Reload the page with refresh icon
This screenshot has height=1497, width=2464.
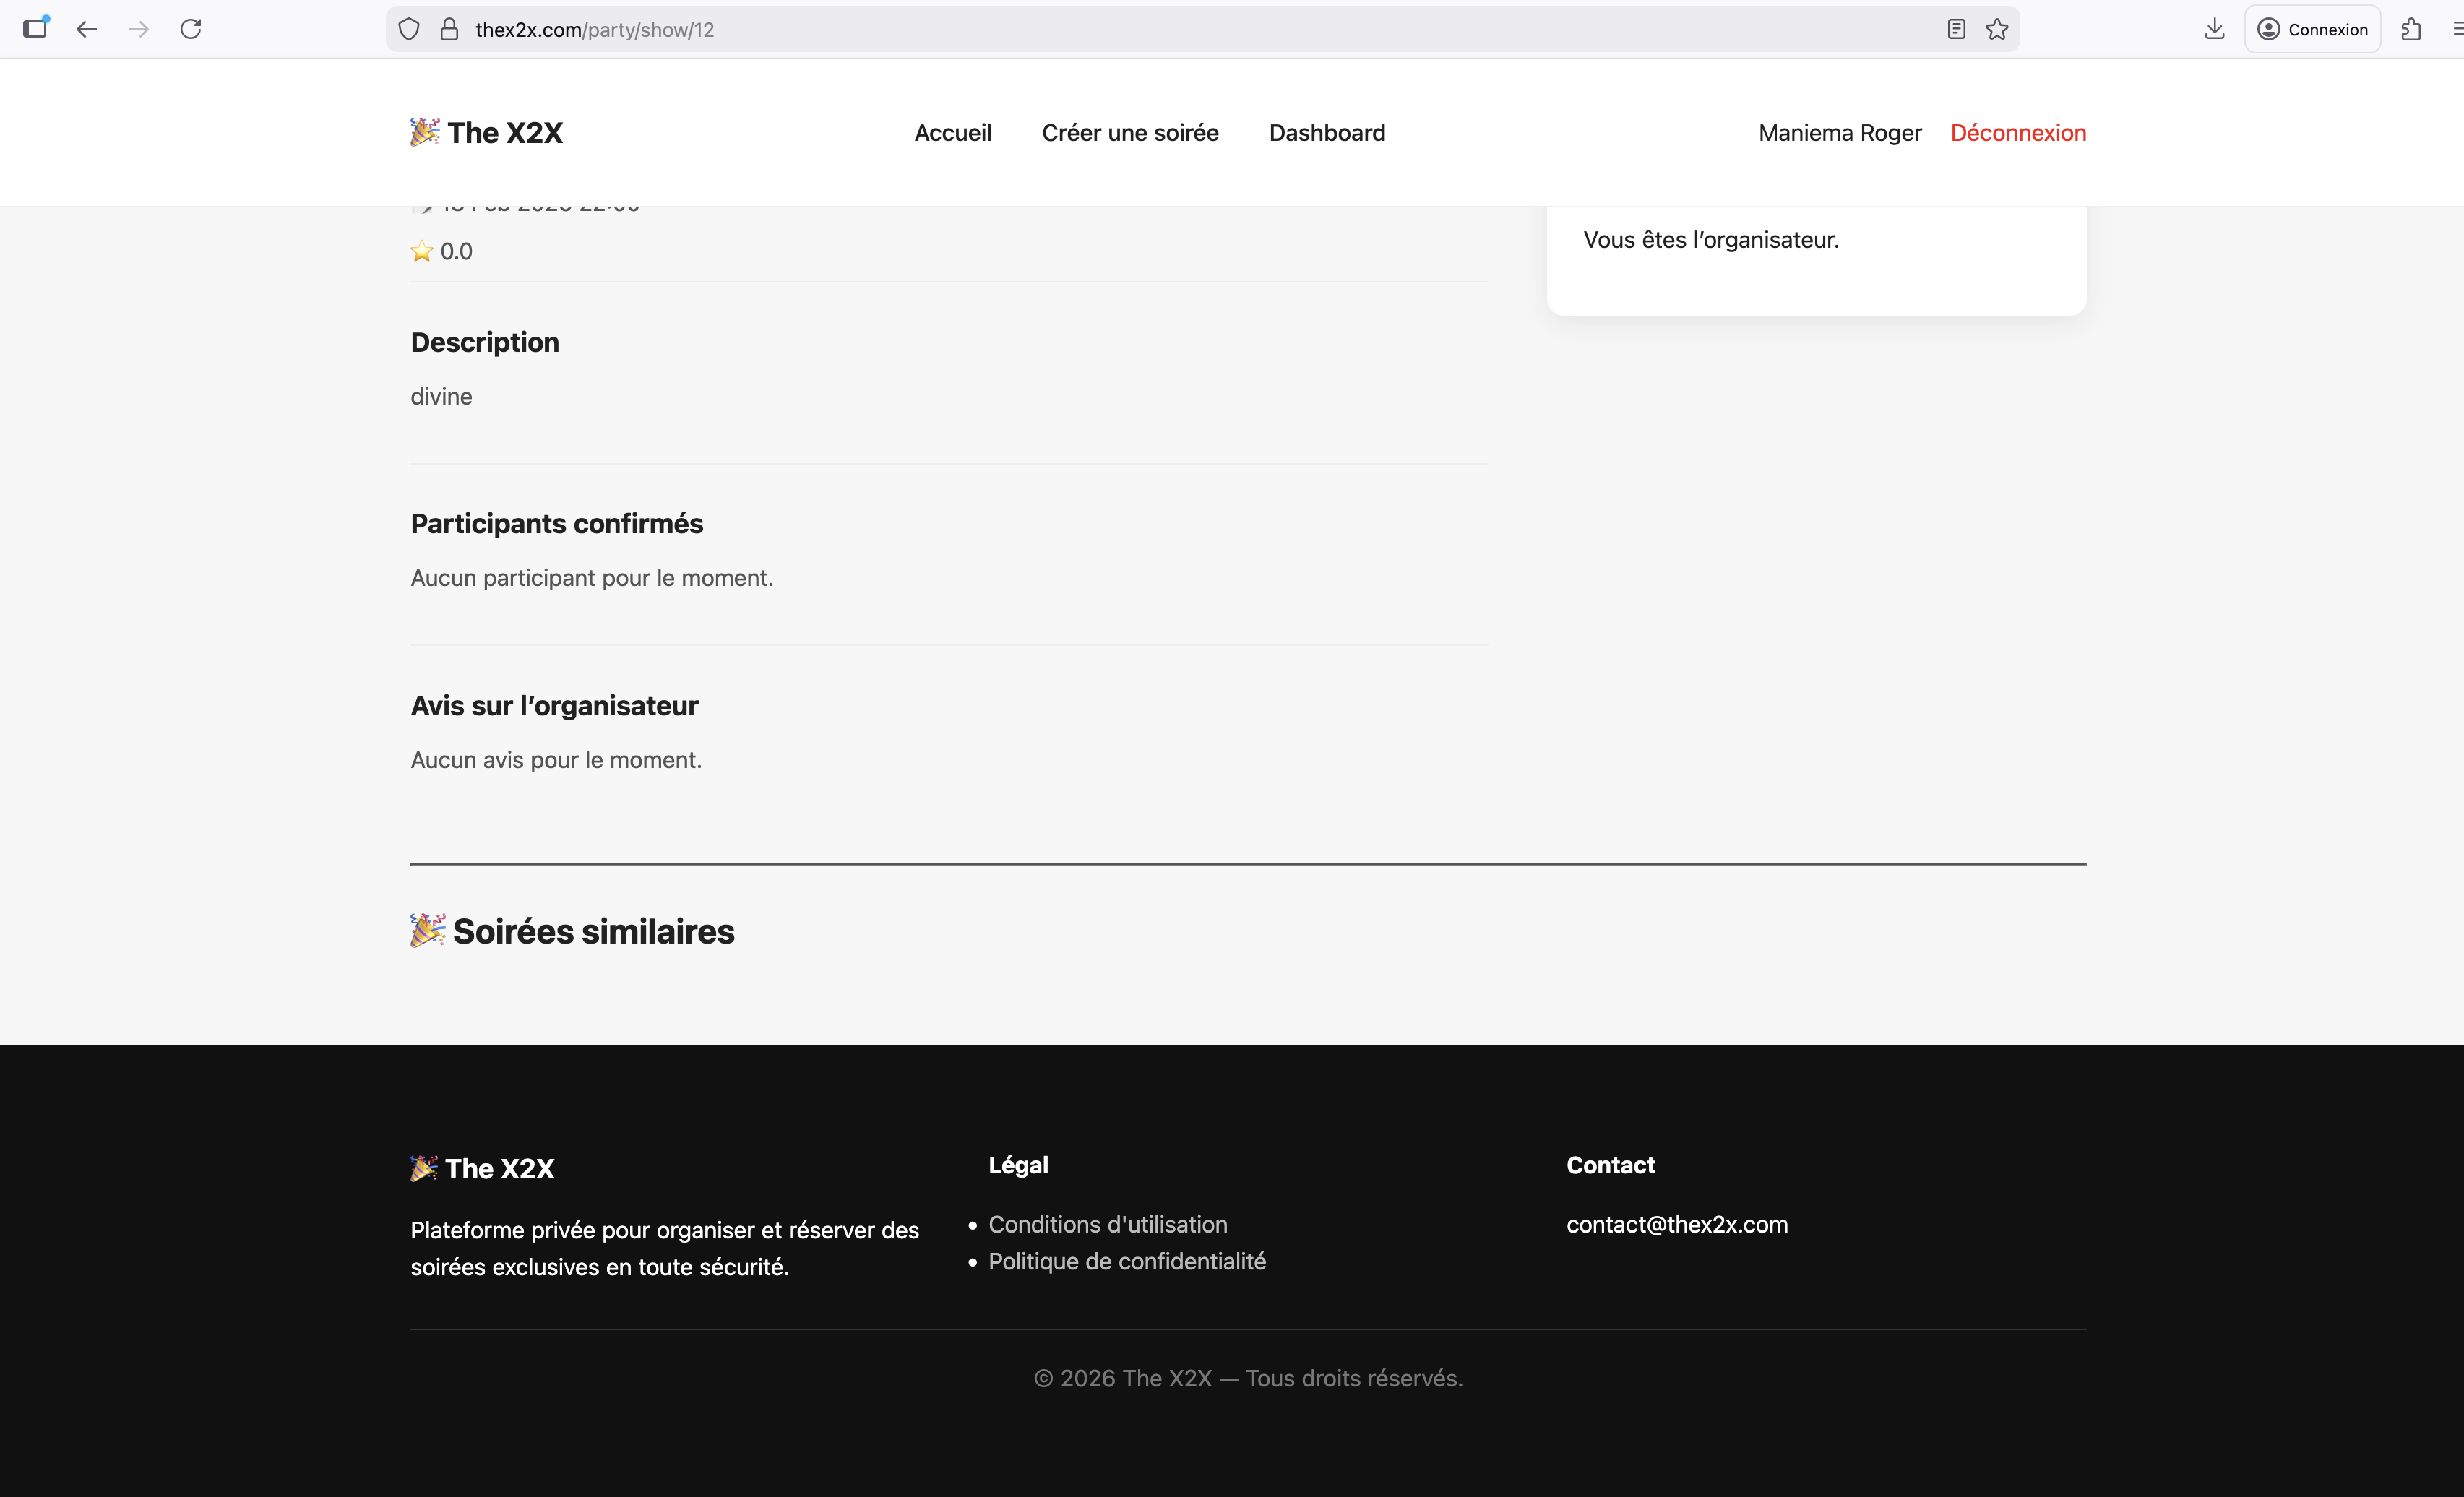191,29
